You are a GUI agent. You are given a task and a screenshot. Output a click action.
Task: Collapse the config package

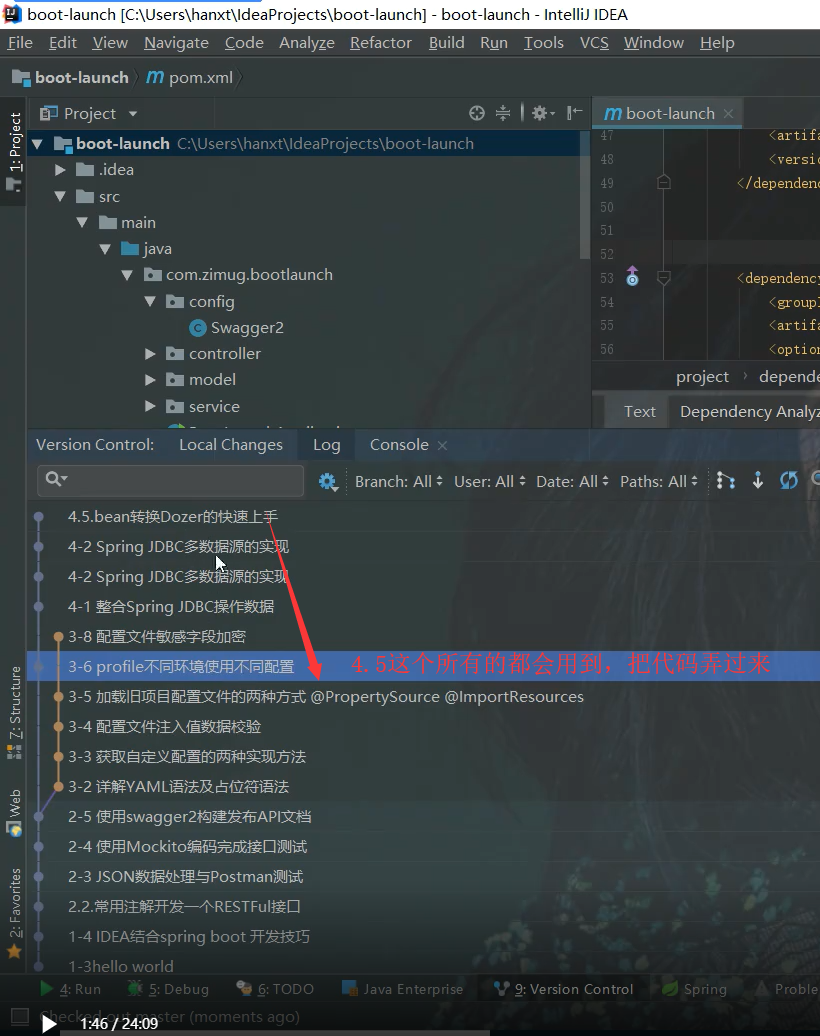150,301
